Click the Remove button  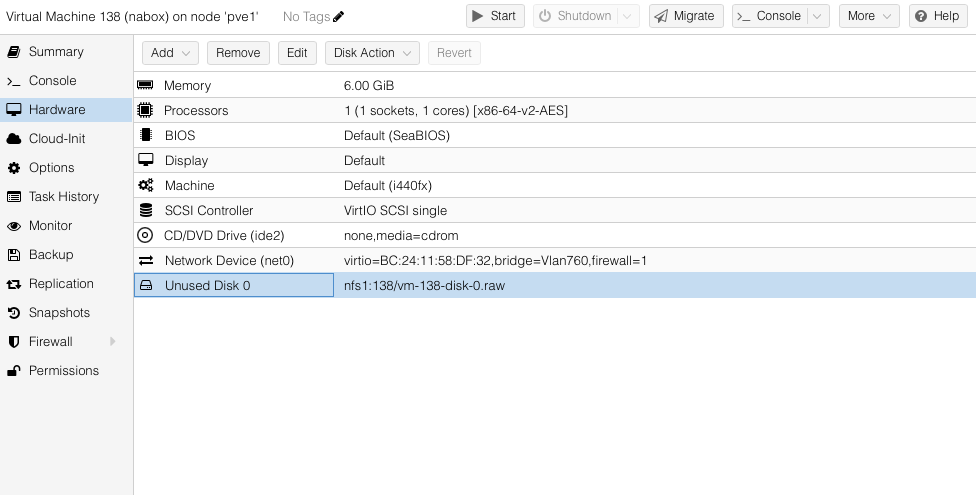tap(238, 53)
